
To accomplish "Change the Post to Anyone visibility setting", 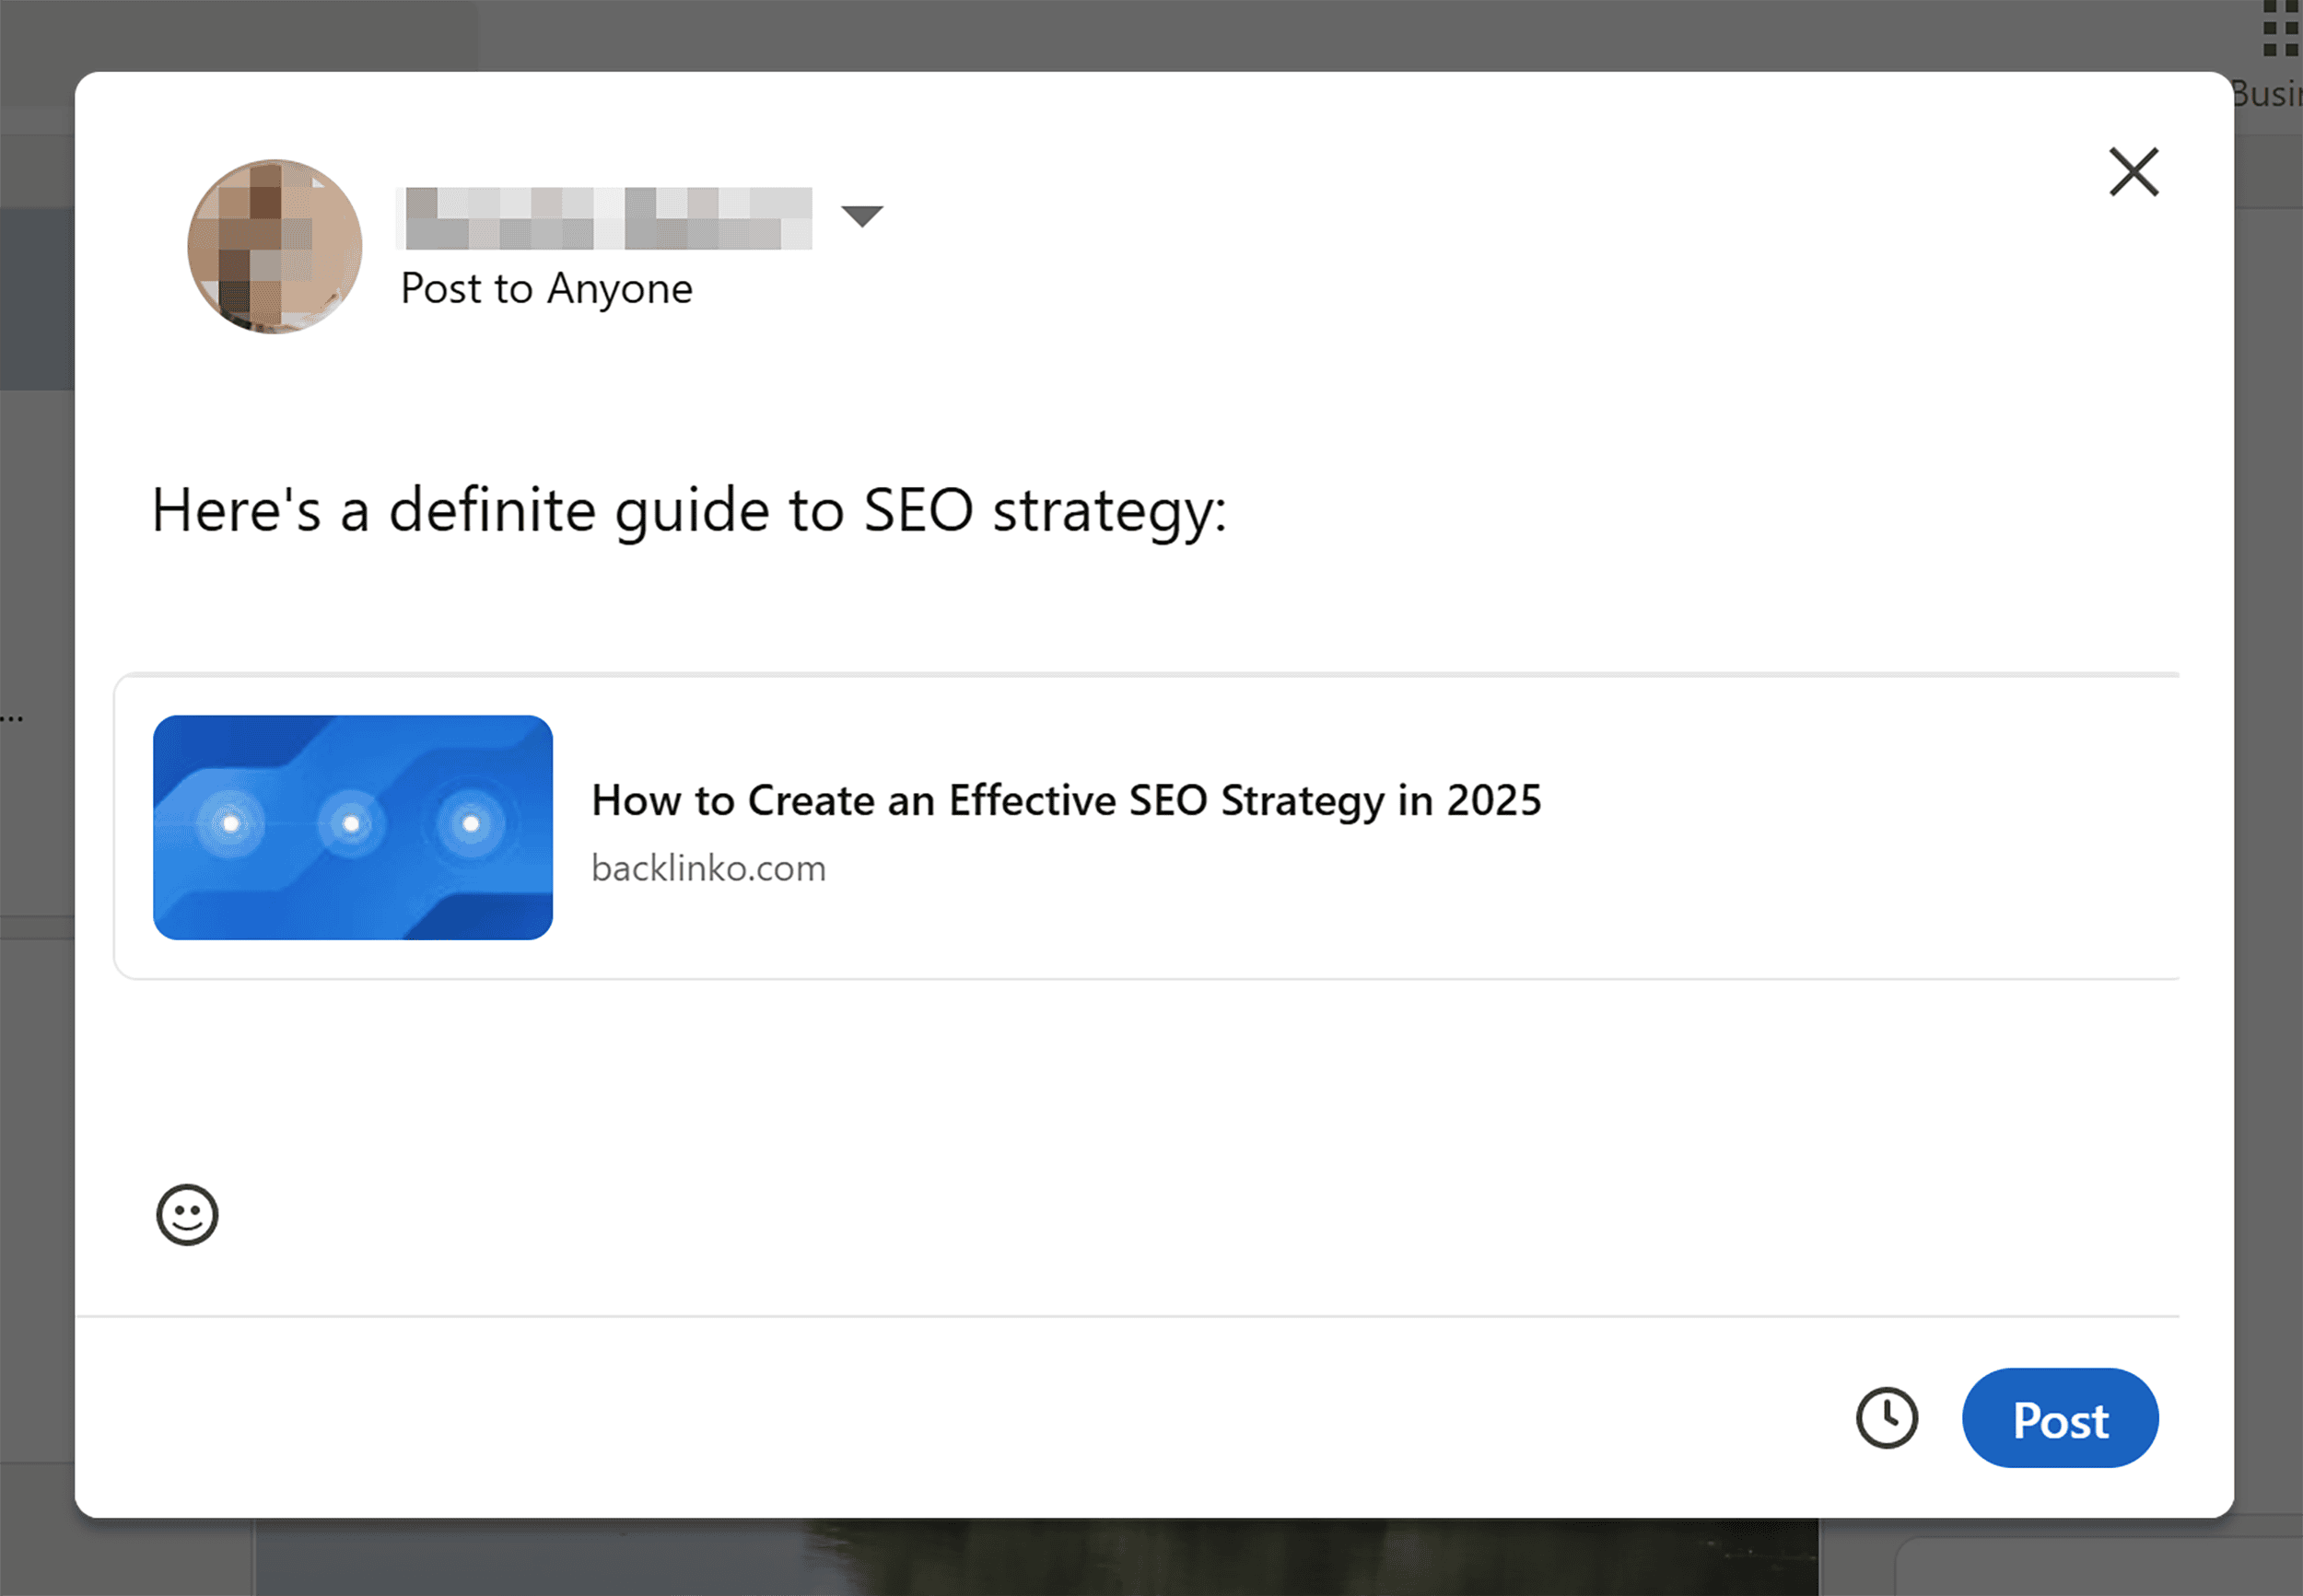I will [x=546, y=289].
